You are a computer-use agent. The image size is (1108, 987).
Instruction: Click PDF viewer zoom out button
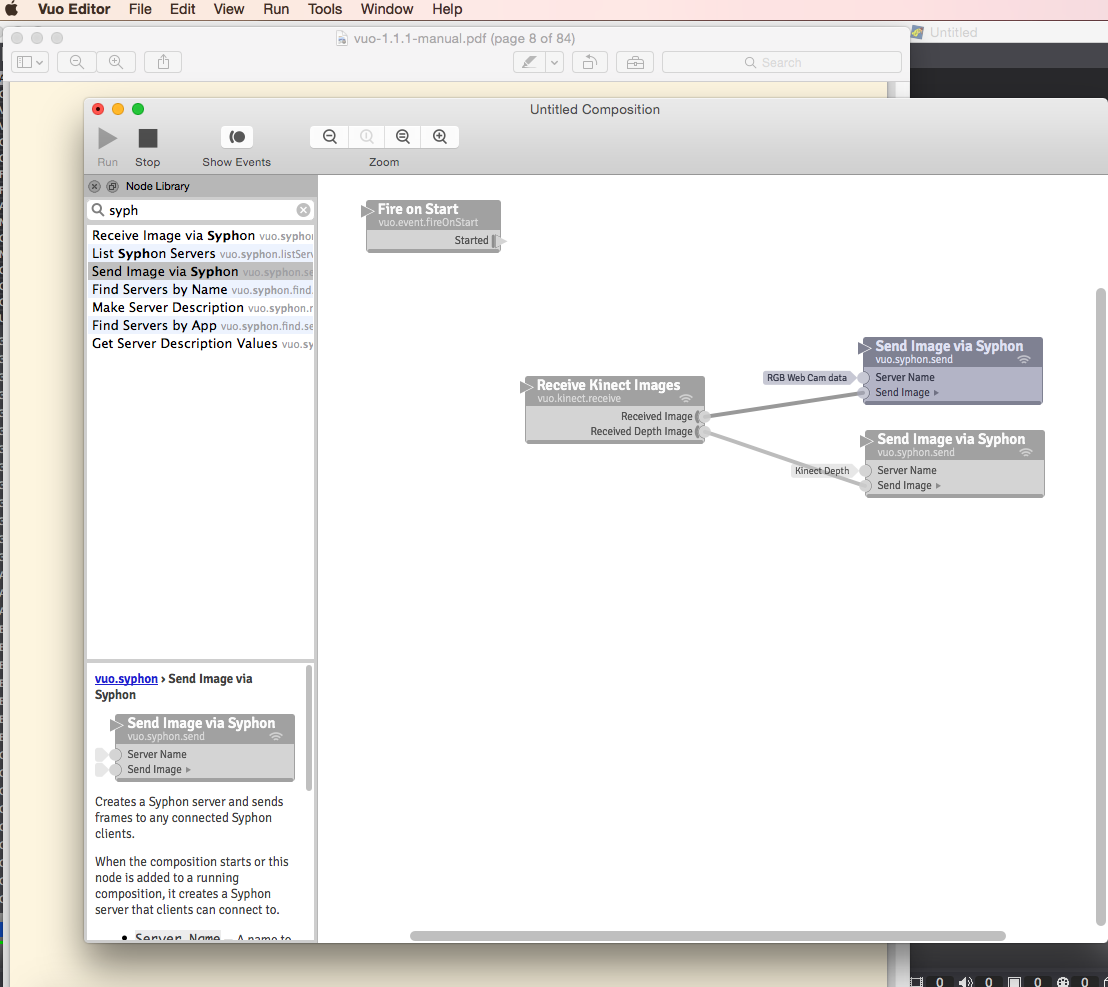pyautogui.click(x=76, y=62)
